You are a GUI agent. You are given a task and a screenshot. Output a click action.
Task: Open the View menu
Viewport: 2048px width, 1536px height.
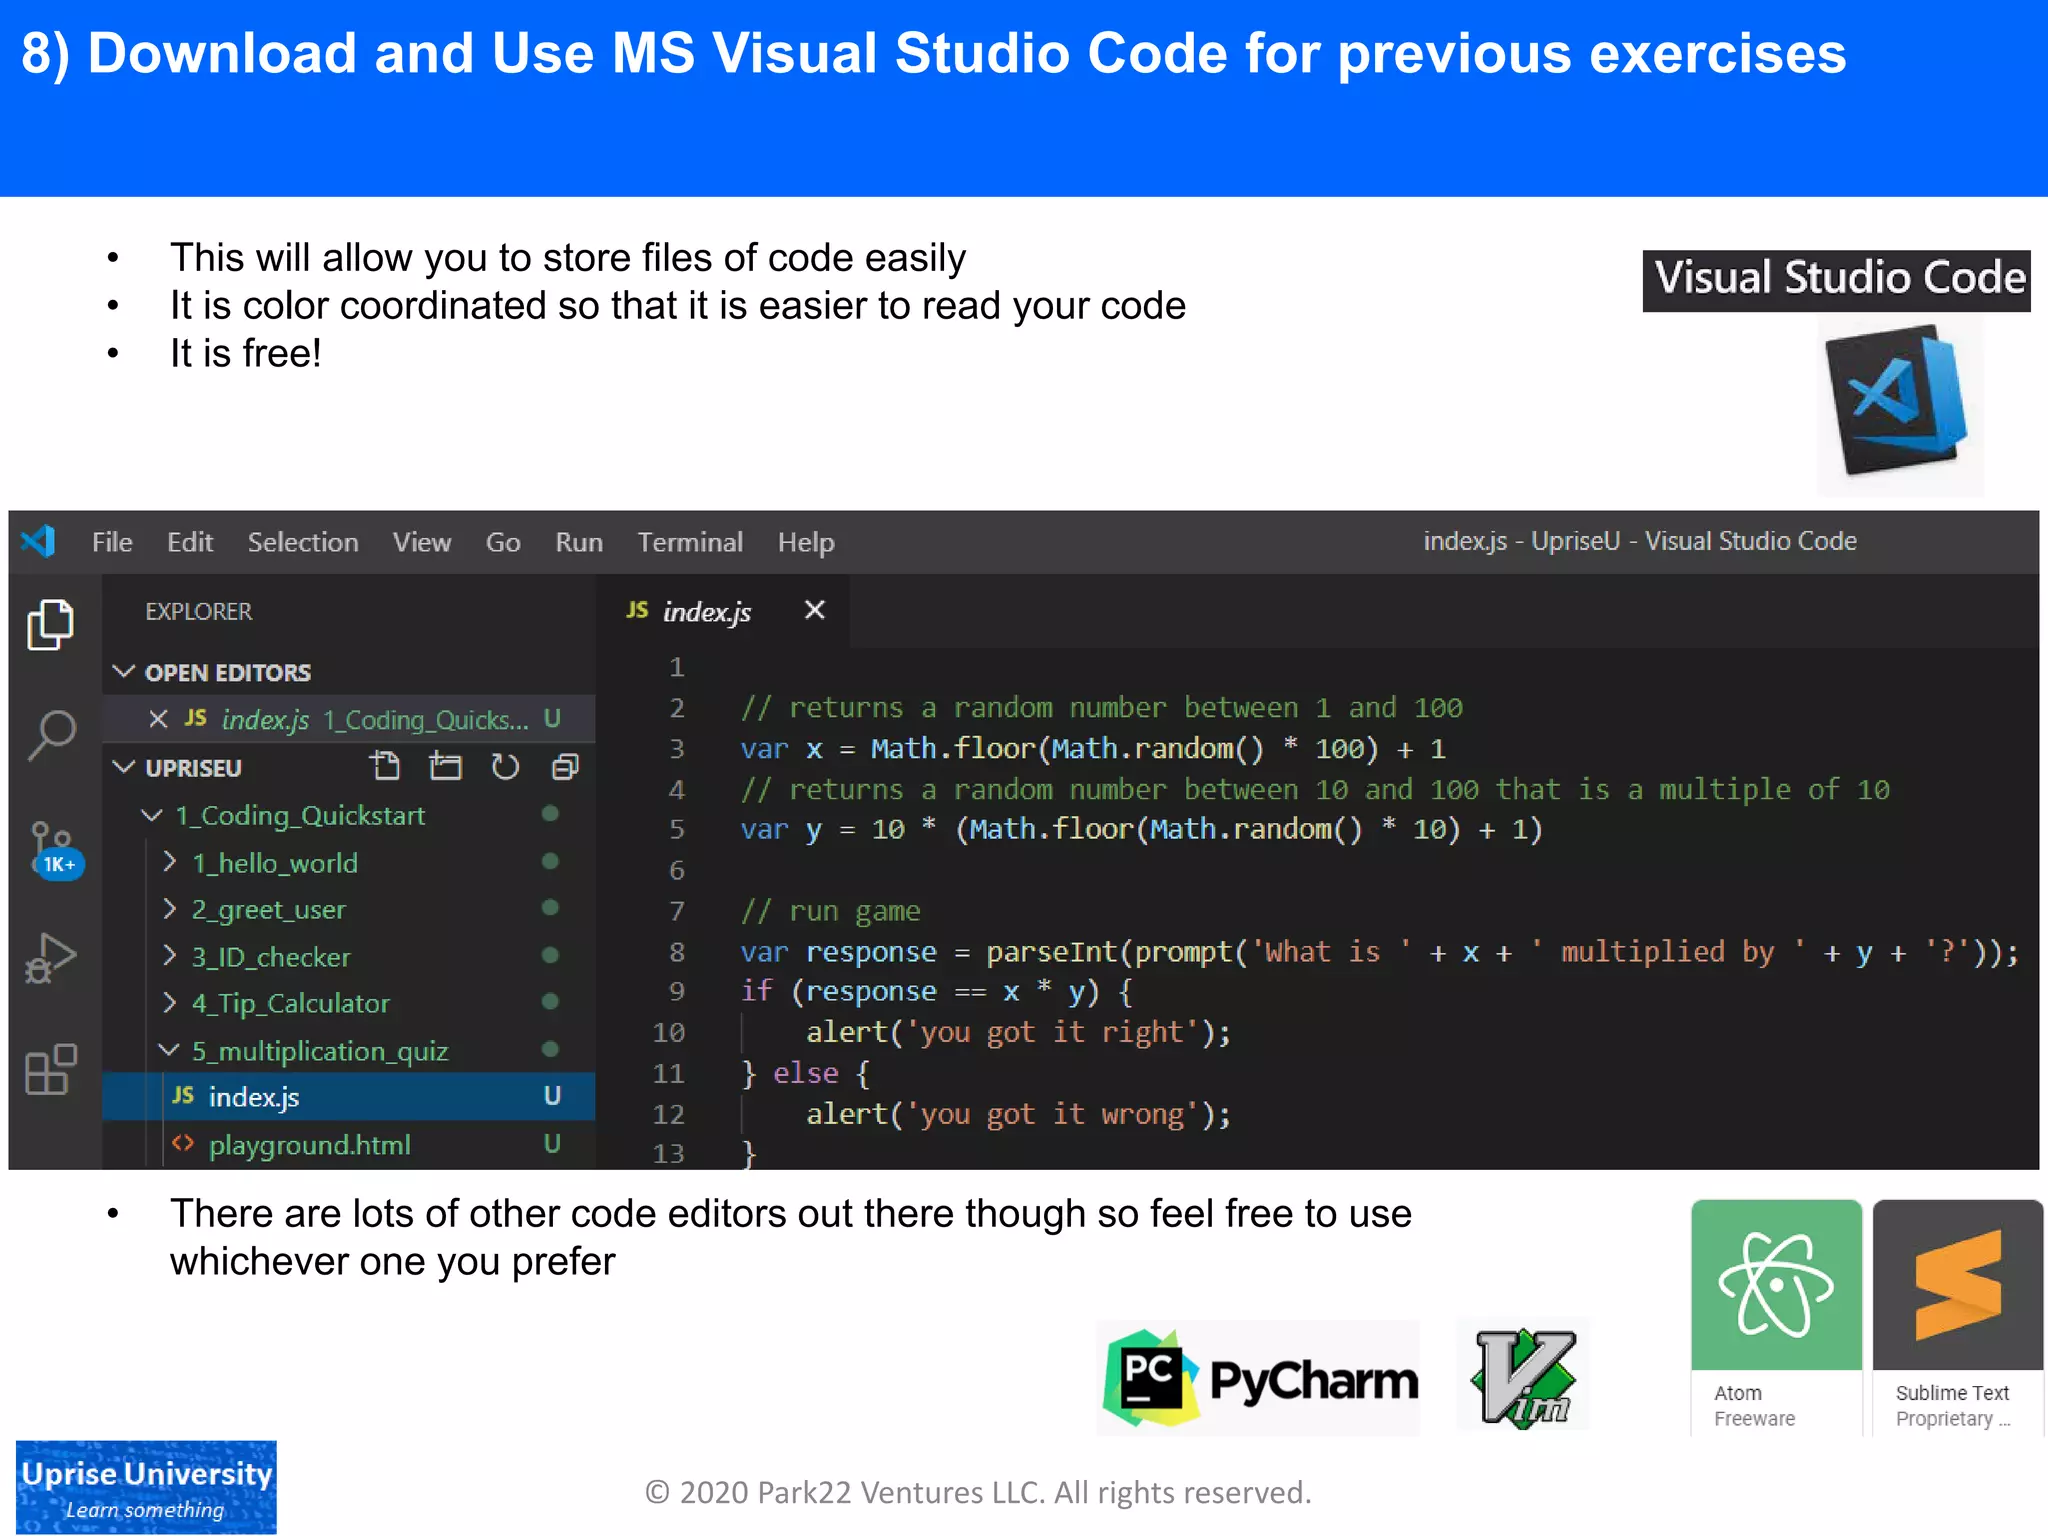click(422, 542)
